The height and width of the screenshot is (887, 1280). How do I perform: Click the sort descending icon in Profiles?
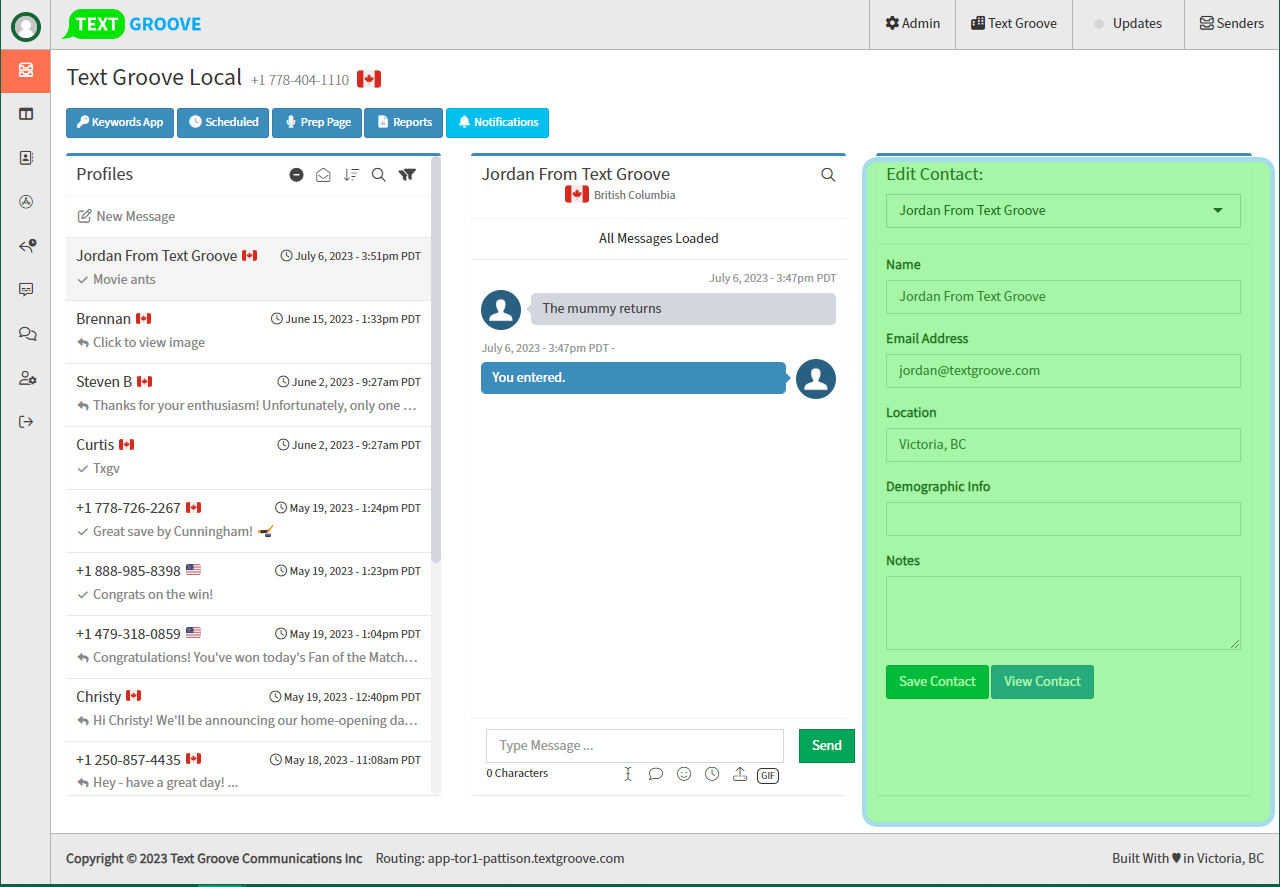(x=351, y=175)
